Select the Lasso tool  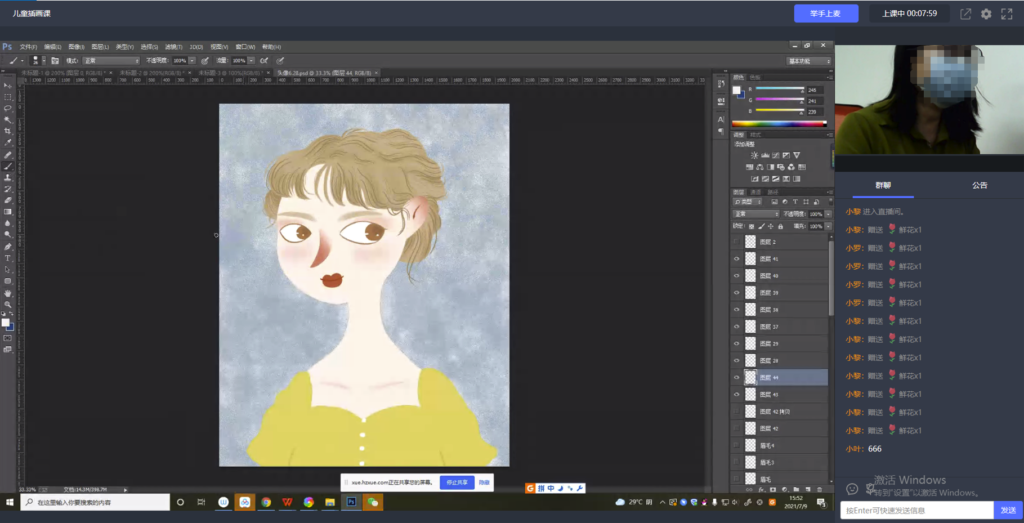point(8,108)
